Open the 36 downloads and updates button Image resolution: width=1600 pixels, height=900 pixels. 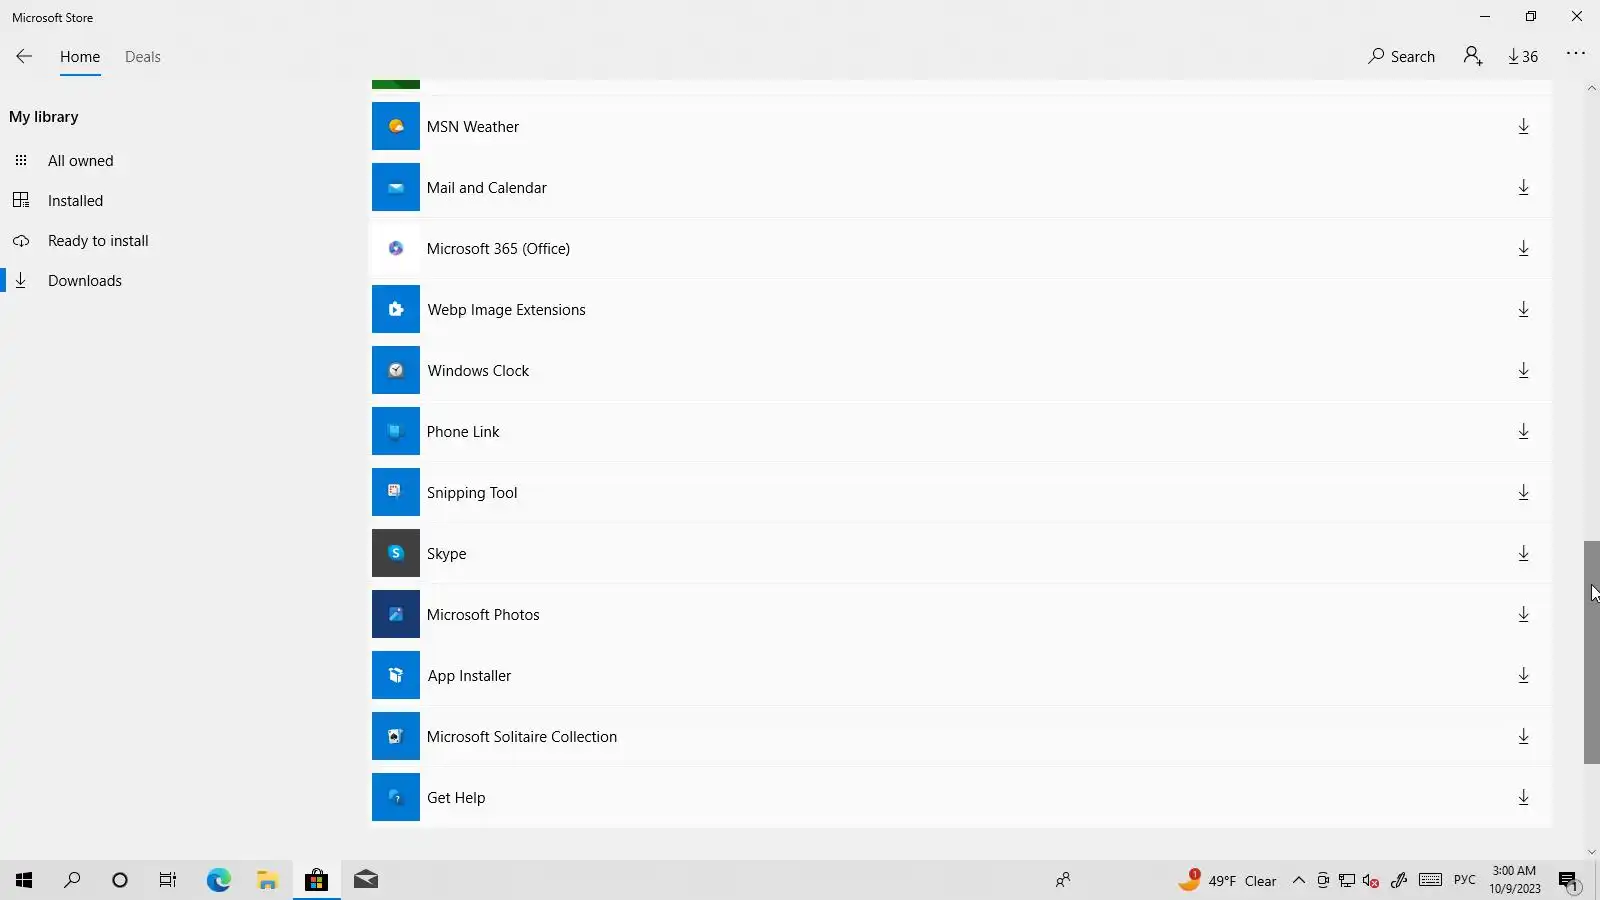coord(1524,57)
